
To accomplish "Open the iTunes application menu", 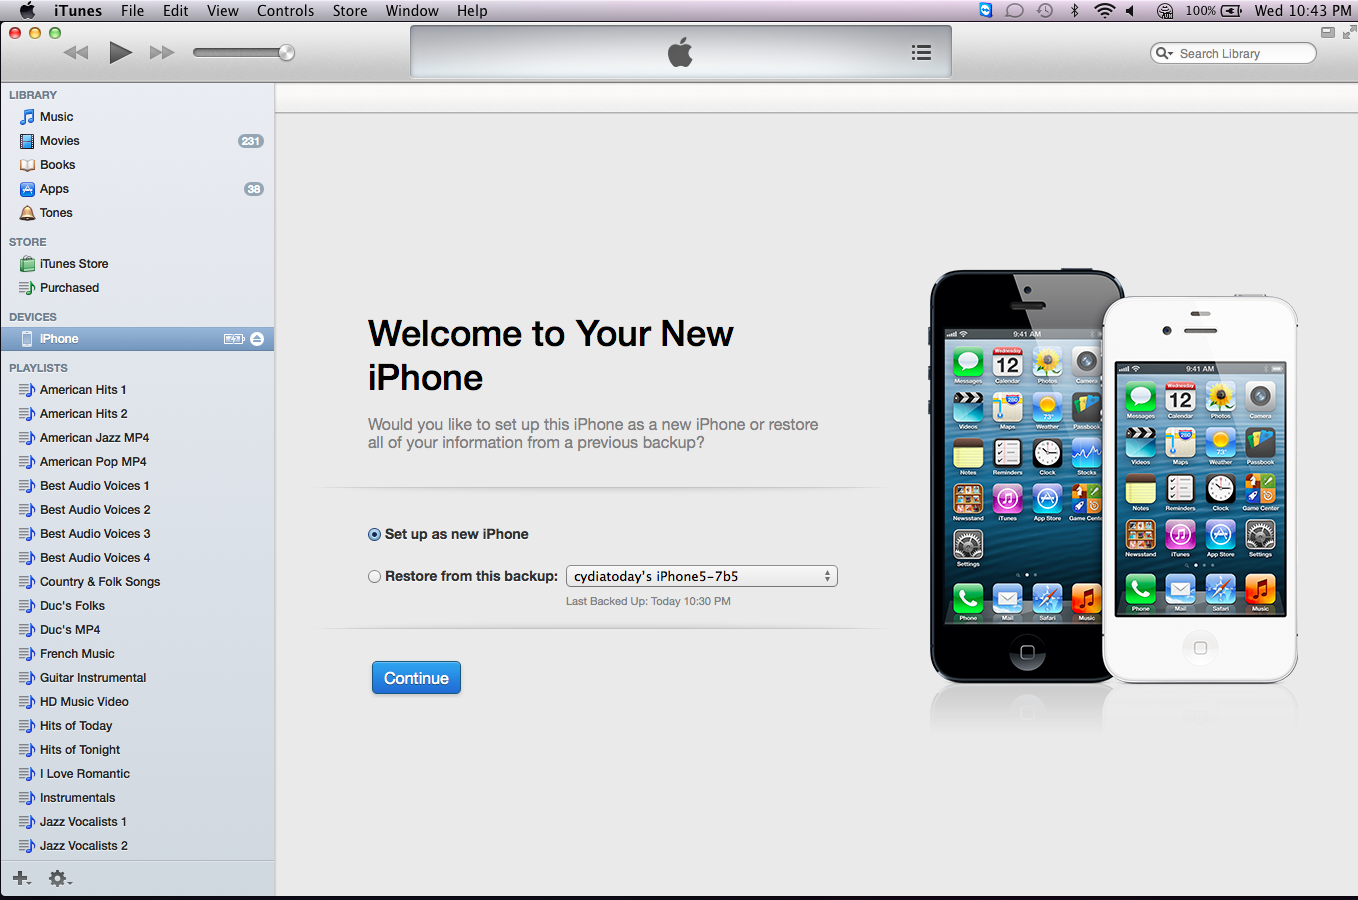I will (x=78, y=11).
